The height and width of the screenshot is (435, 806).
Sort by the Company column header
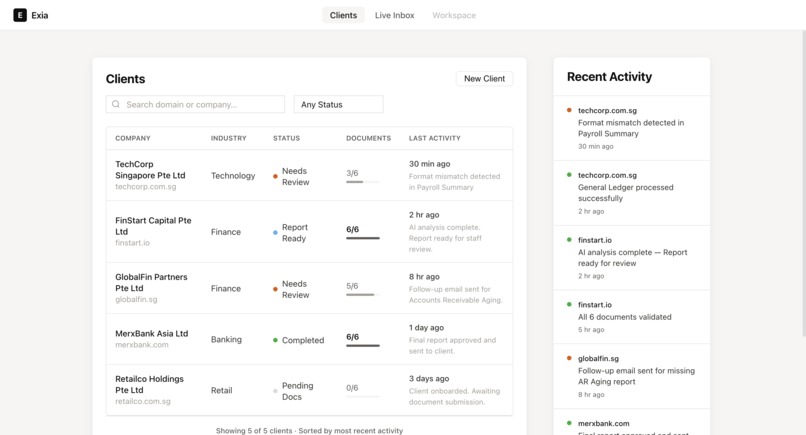click(133, 138)
